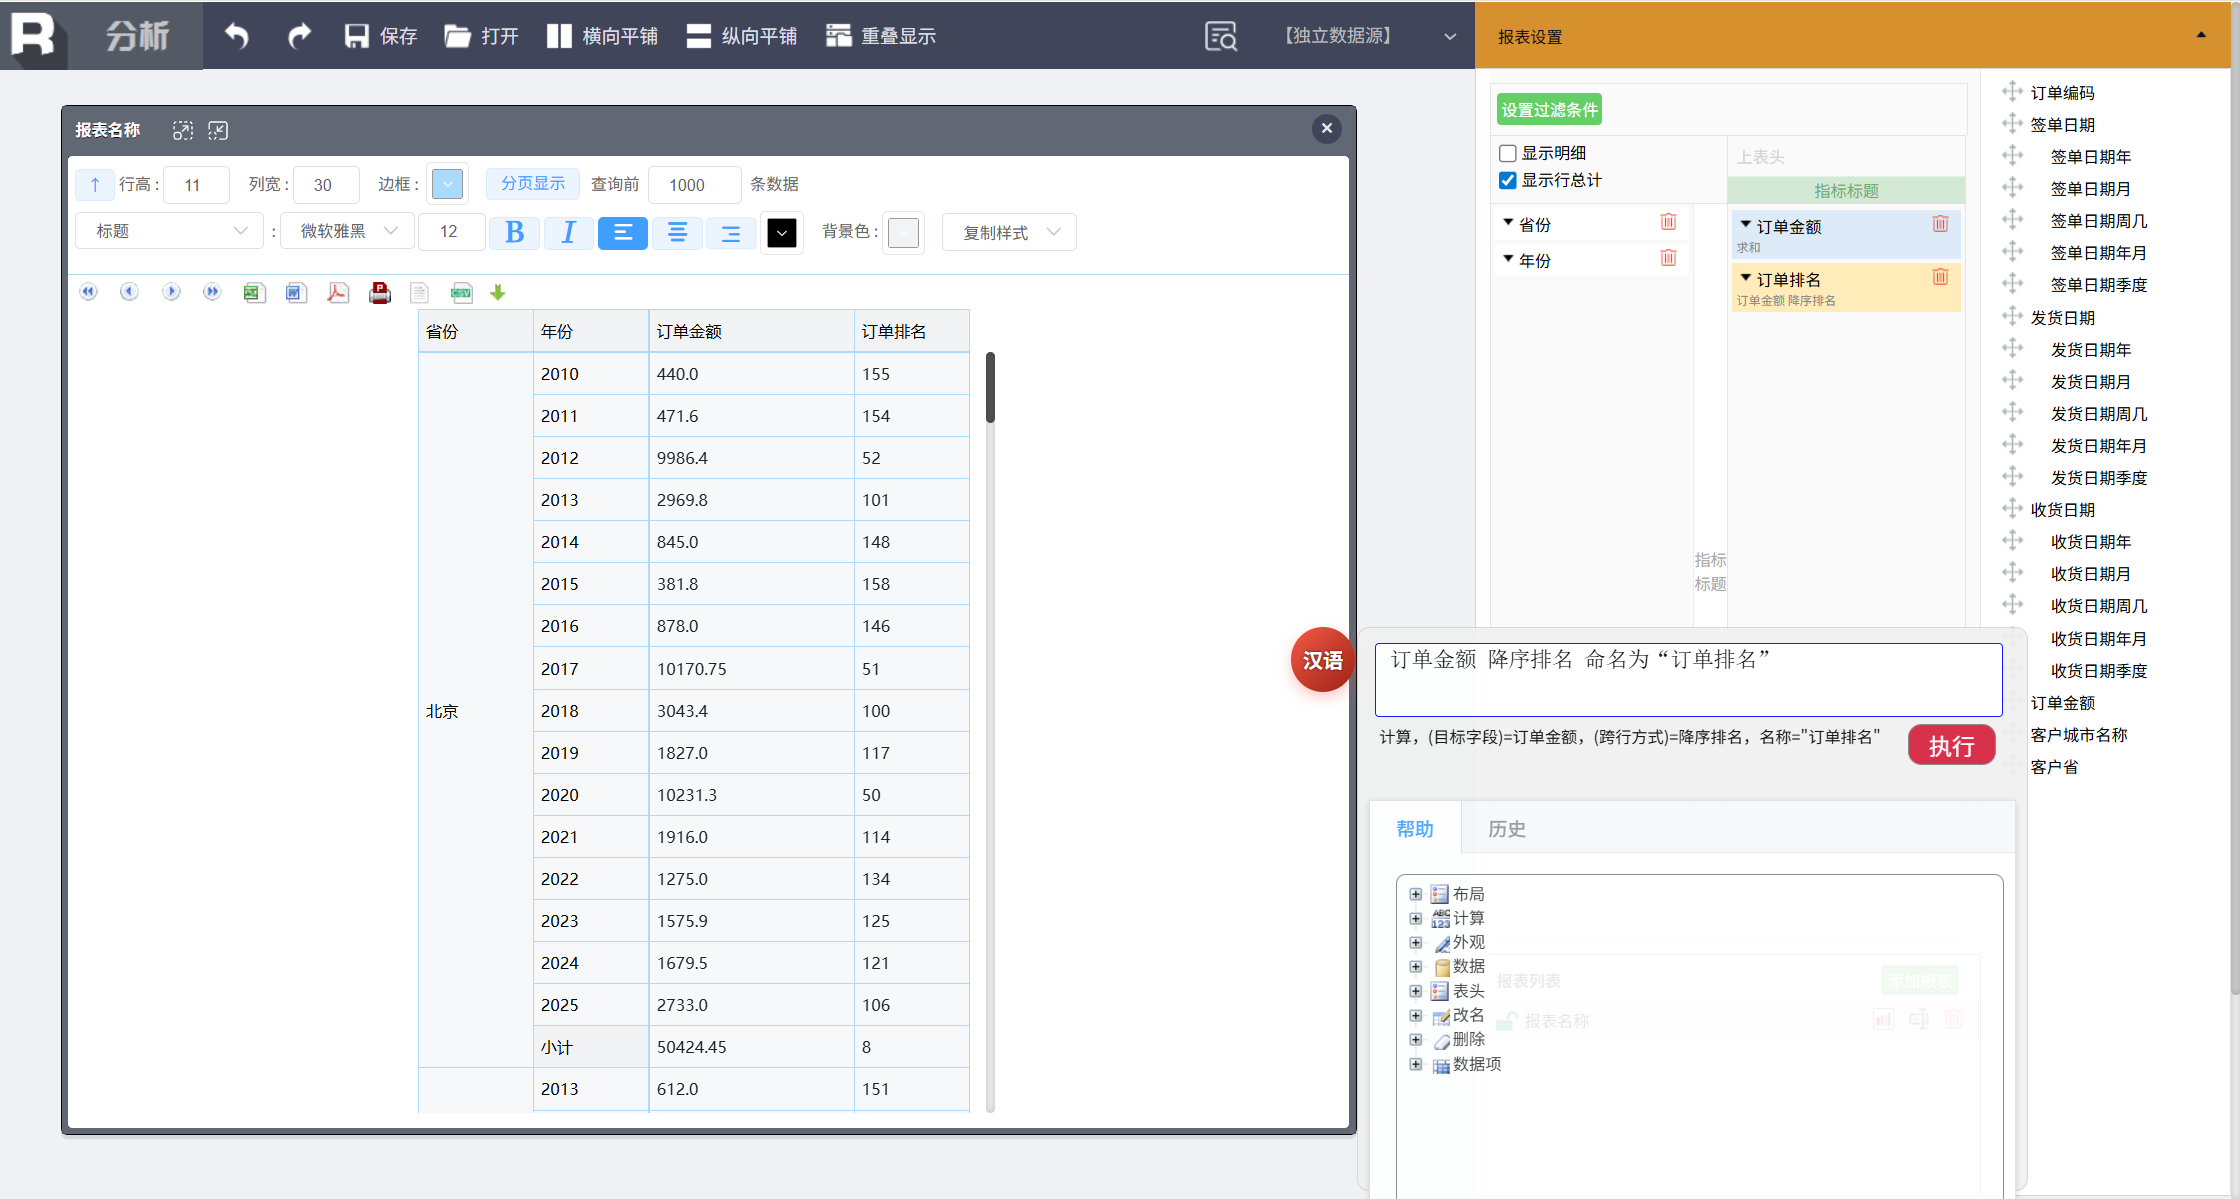
Task: Toggle italic text formatting
Action: (568, 232)
